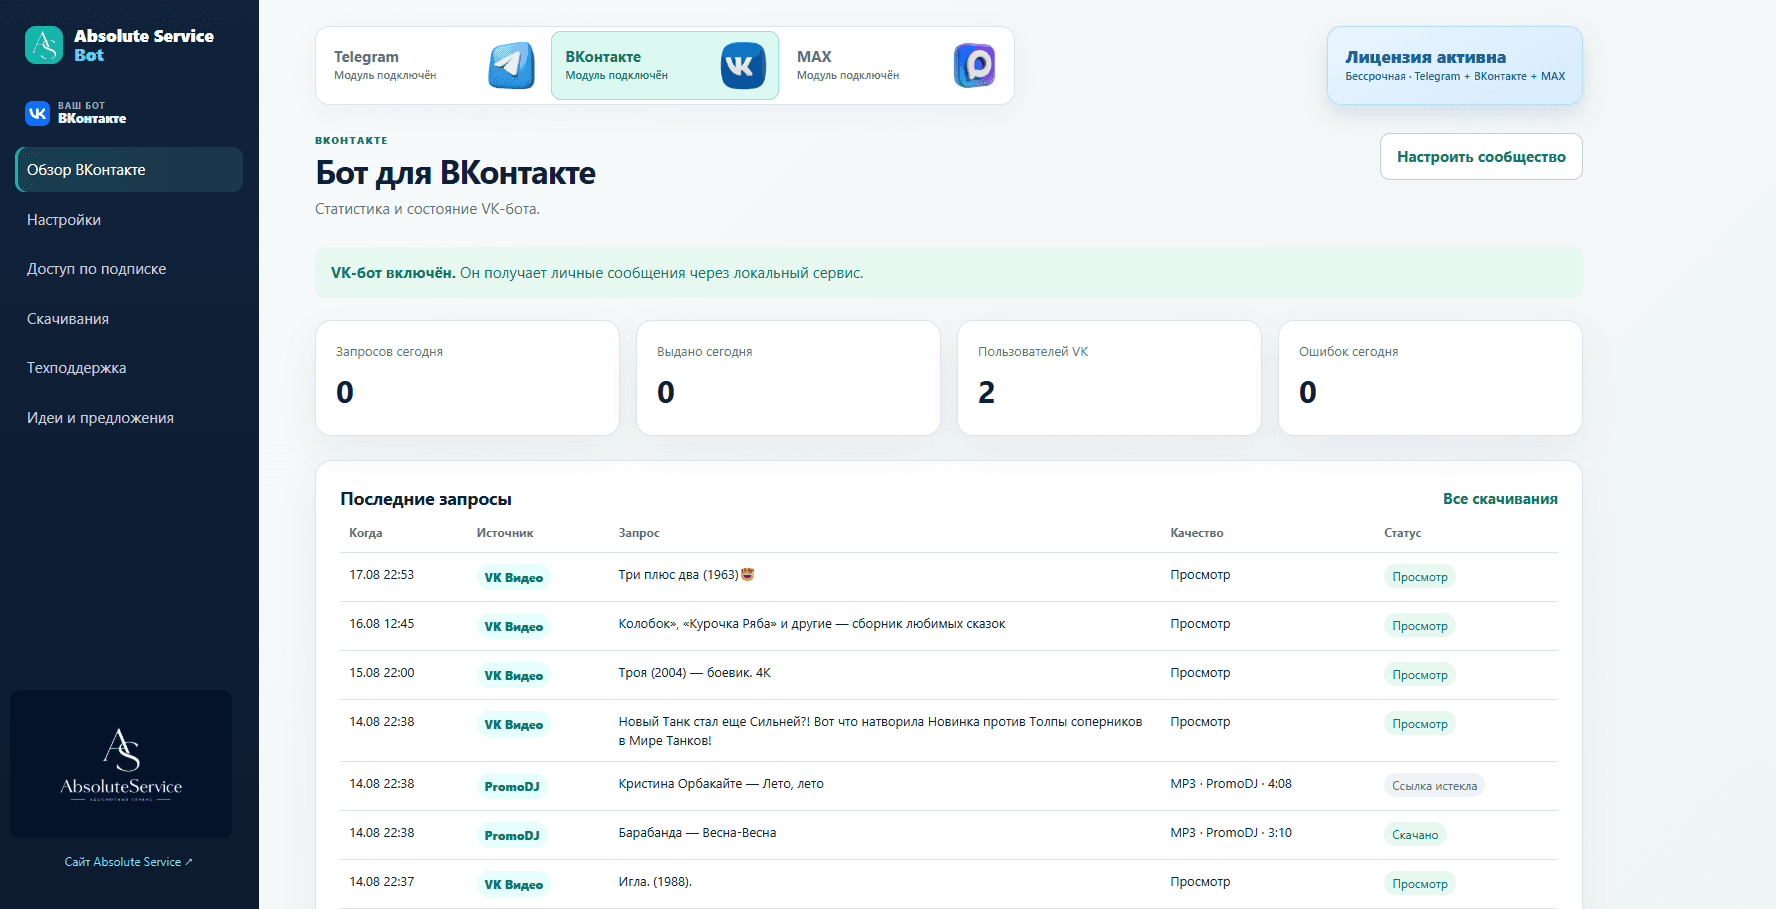Image resolution: width=1776 pixels, height=909 pixels.
Task: Open 'Все скачивания' link
Action: tap(1500, 499)
